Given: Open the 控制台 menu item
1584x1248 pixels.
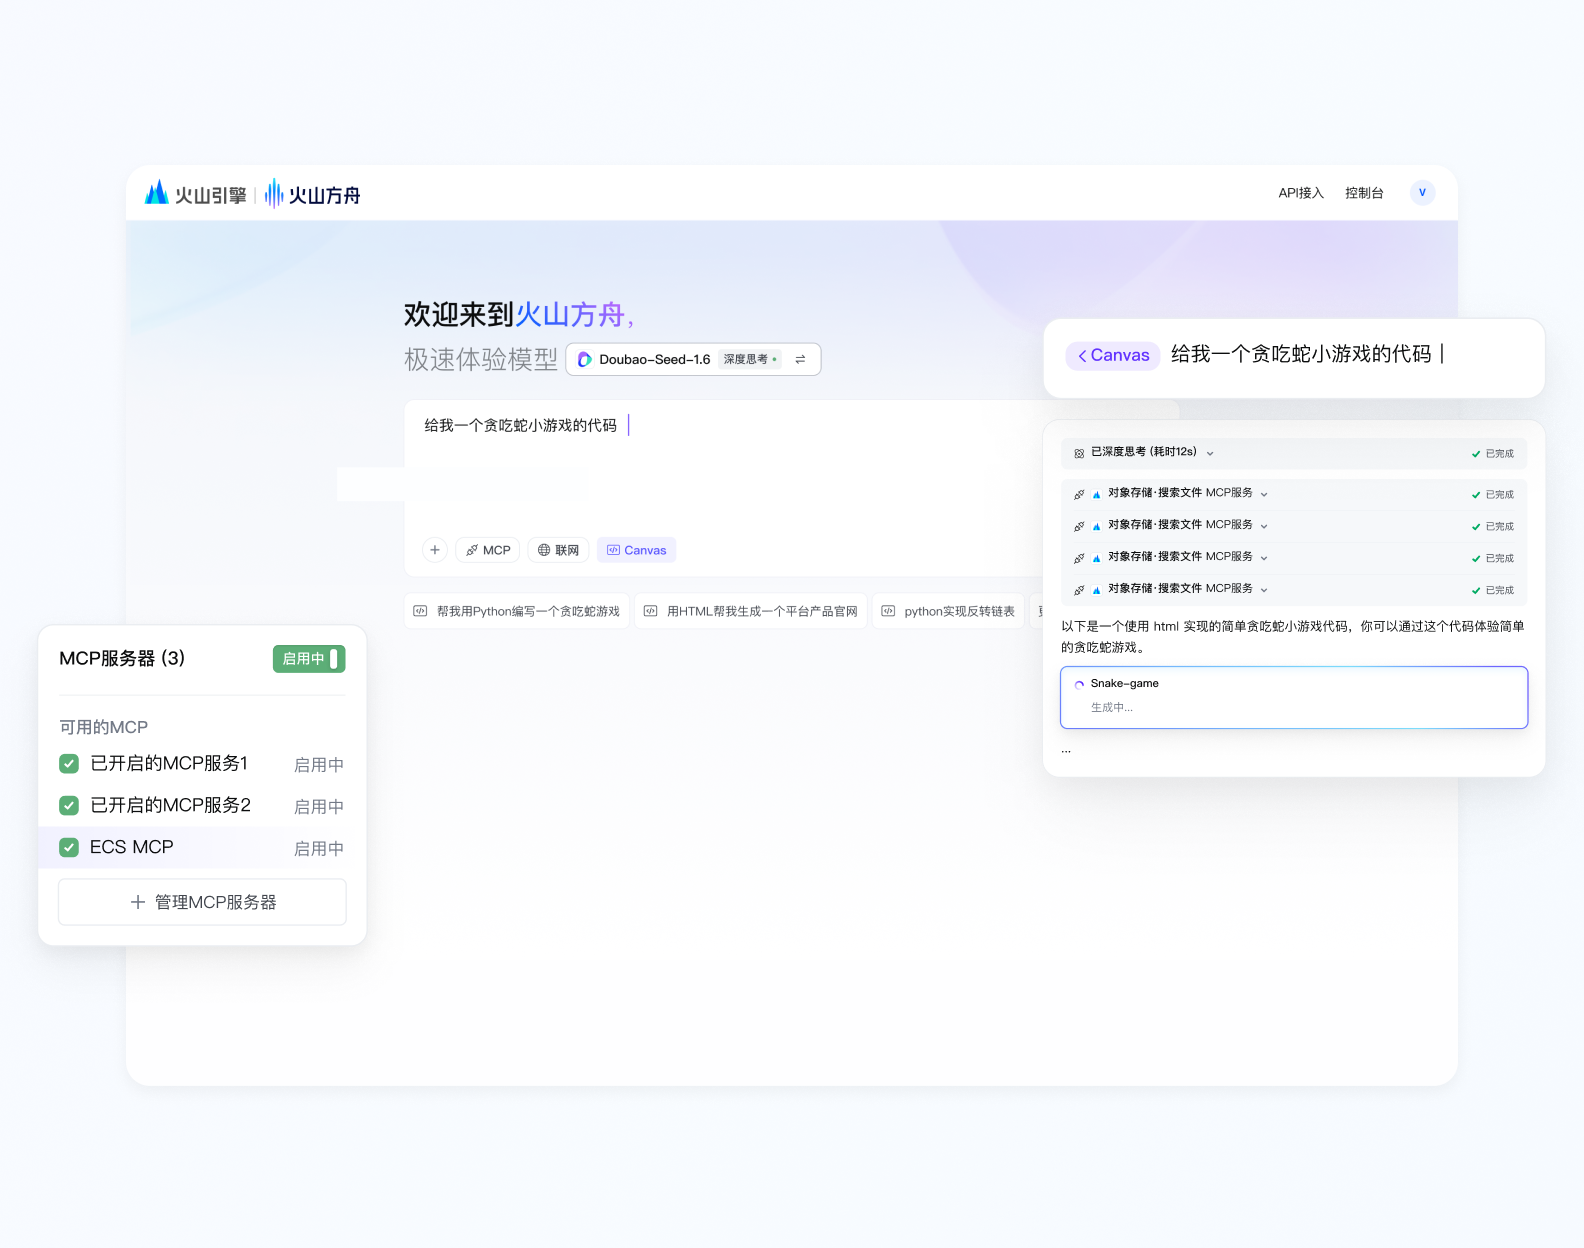Looking at the screenshot, I should point(1364,193).
